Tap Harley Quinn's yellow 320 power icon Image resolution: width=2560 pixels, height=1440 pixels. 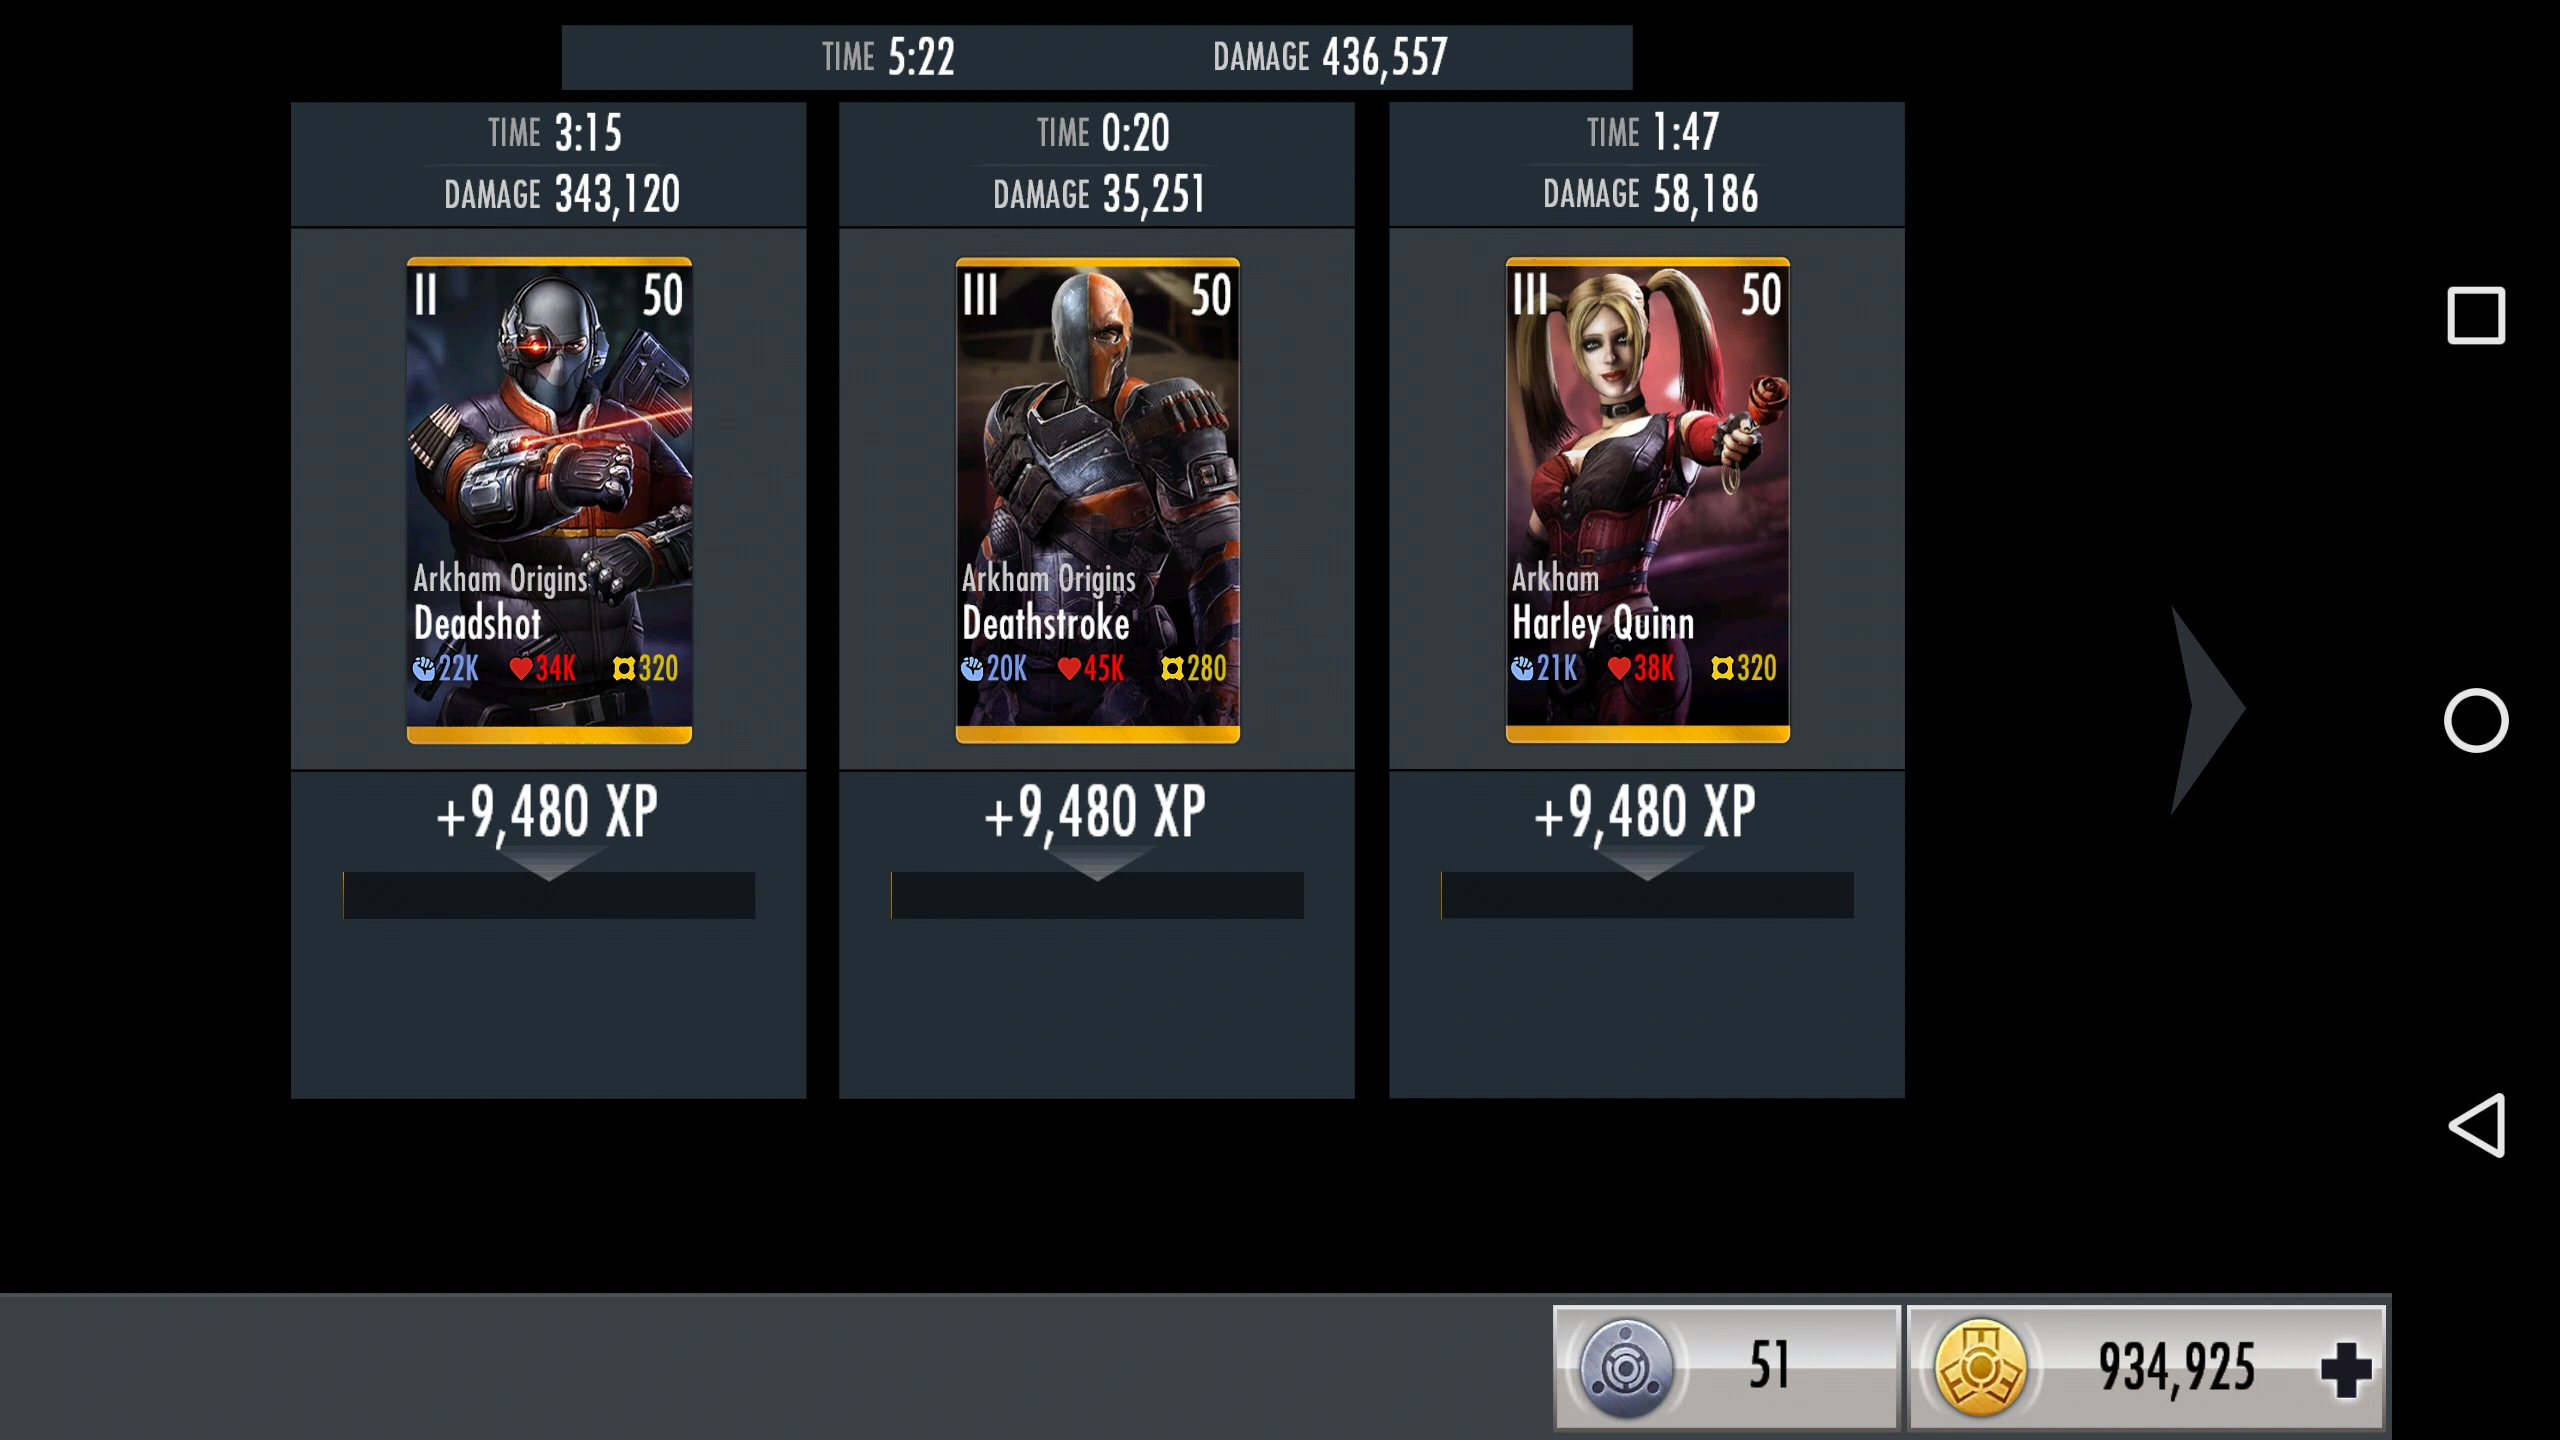click(x=1722, y=668)
